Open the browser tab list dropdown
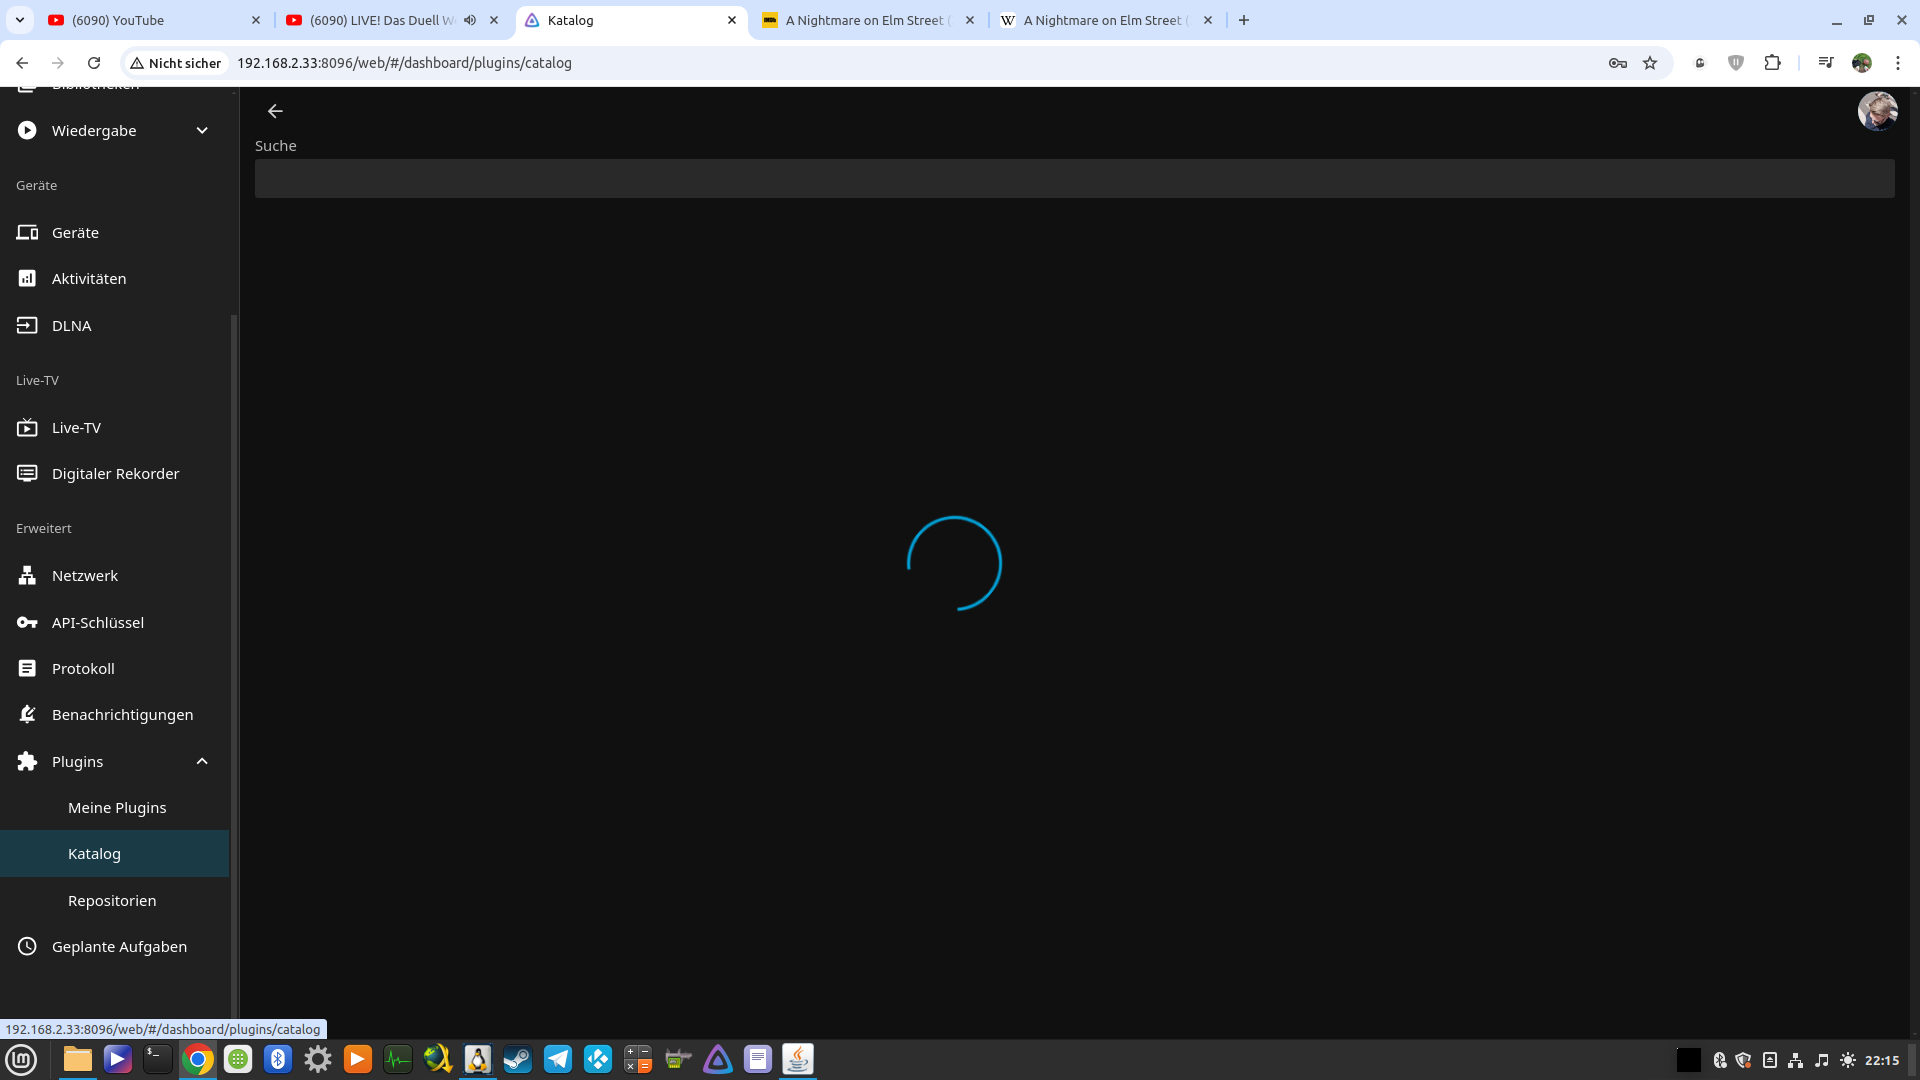Screen dimensions: 1920x1080 (x=19, y=20)
